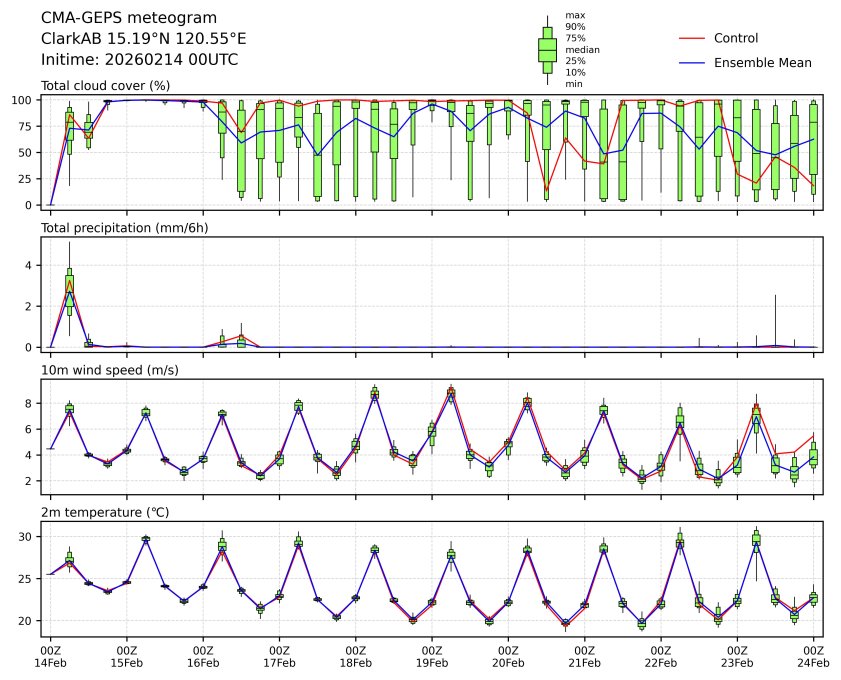Click the "max" label in box legend
Viewport: 841px width, 680px height.
[x=574, y=16]
